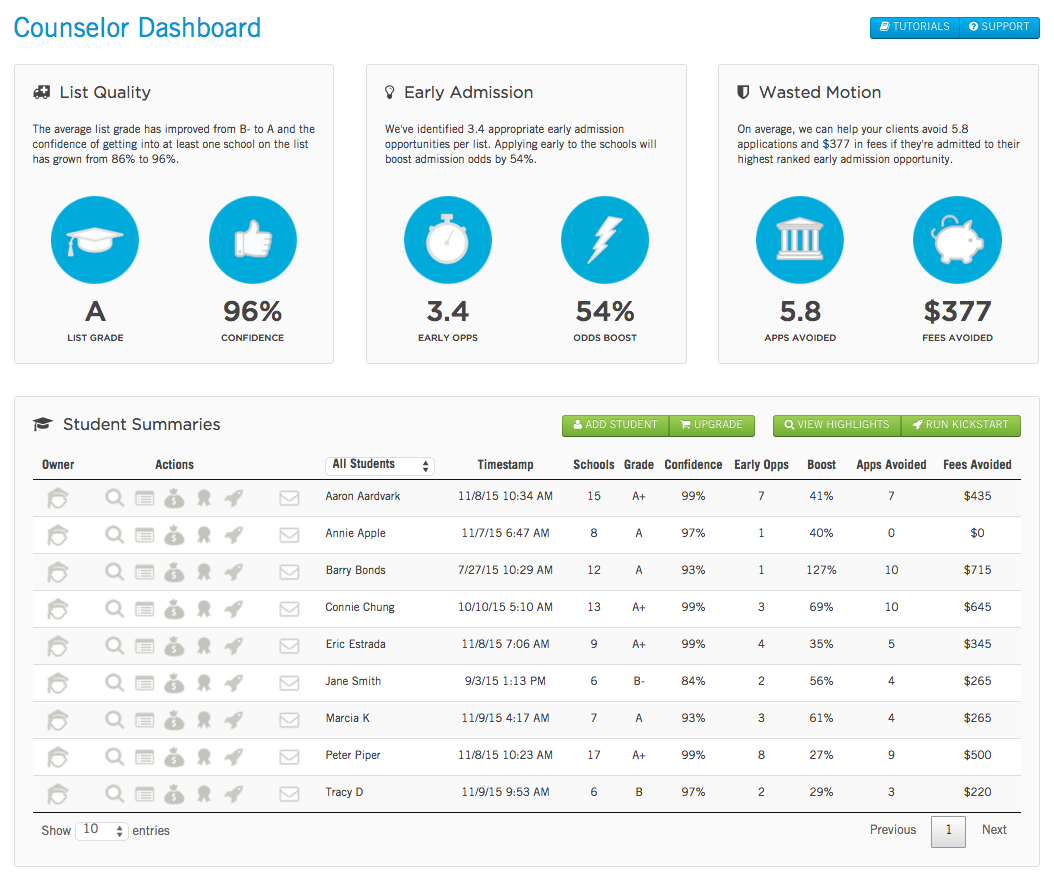Click the name Aaron Aardvark

[x=363, y=496]
